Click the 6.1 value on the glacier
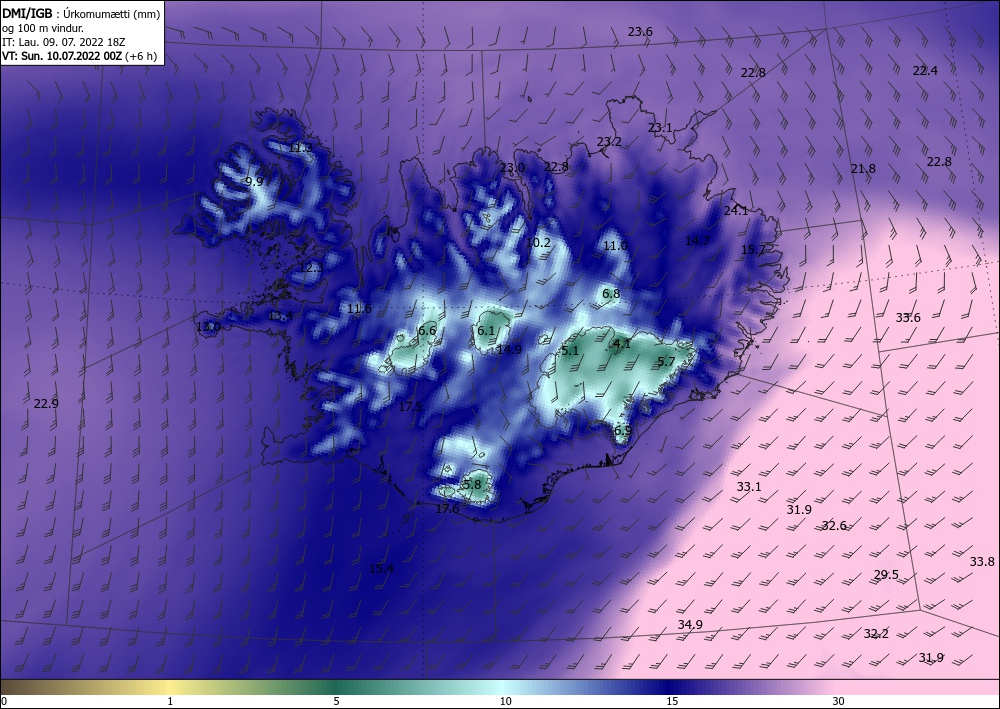Screen dimensions: 1000x709 point(486,330)
